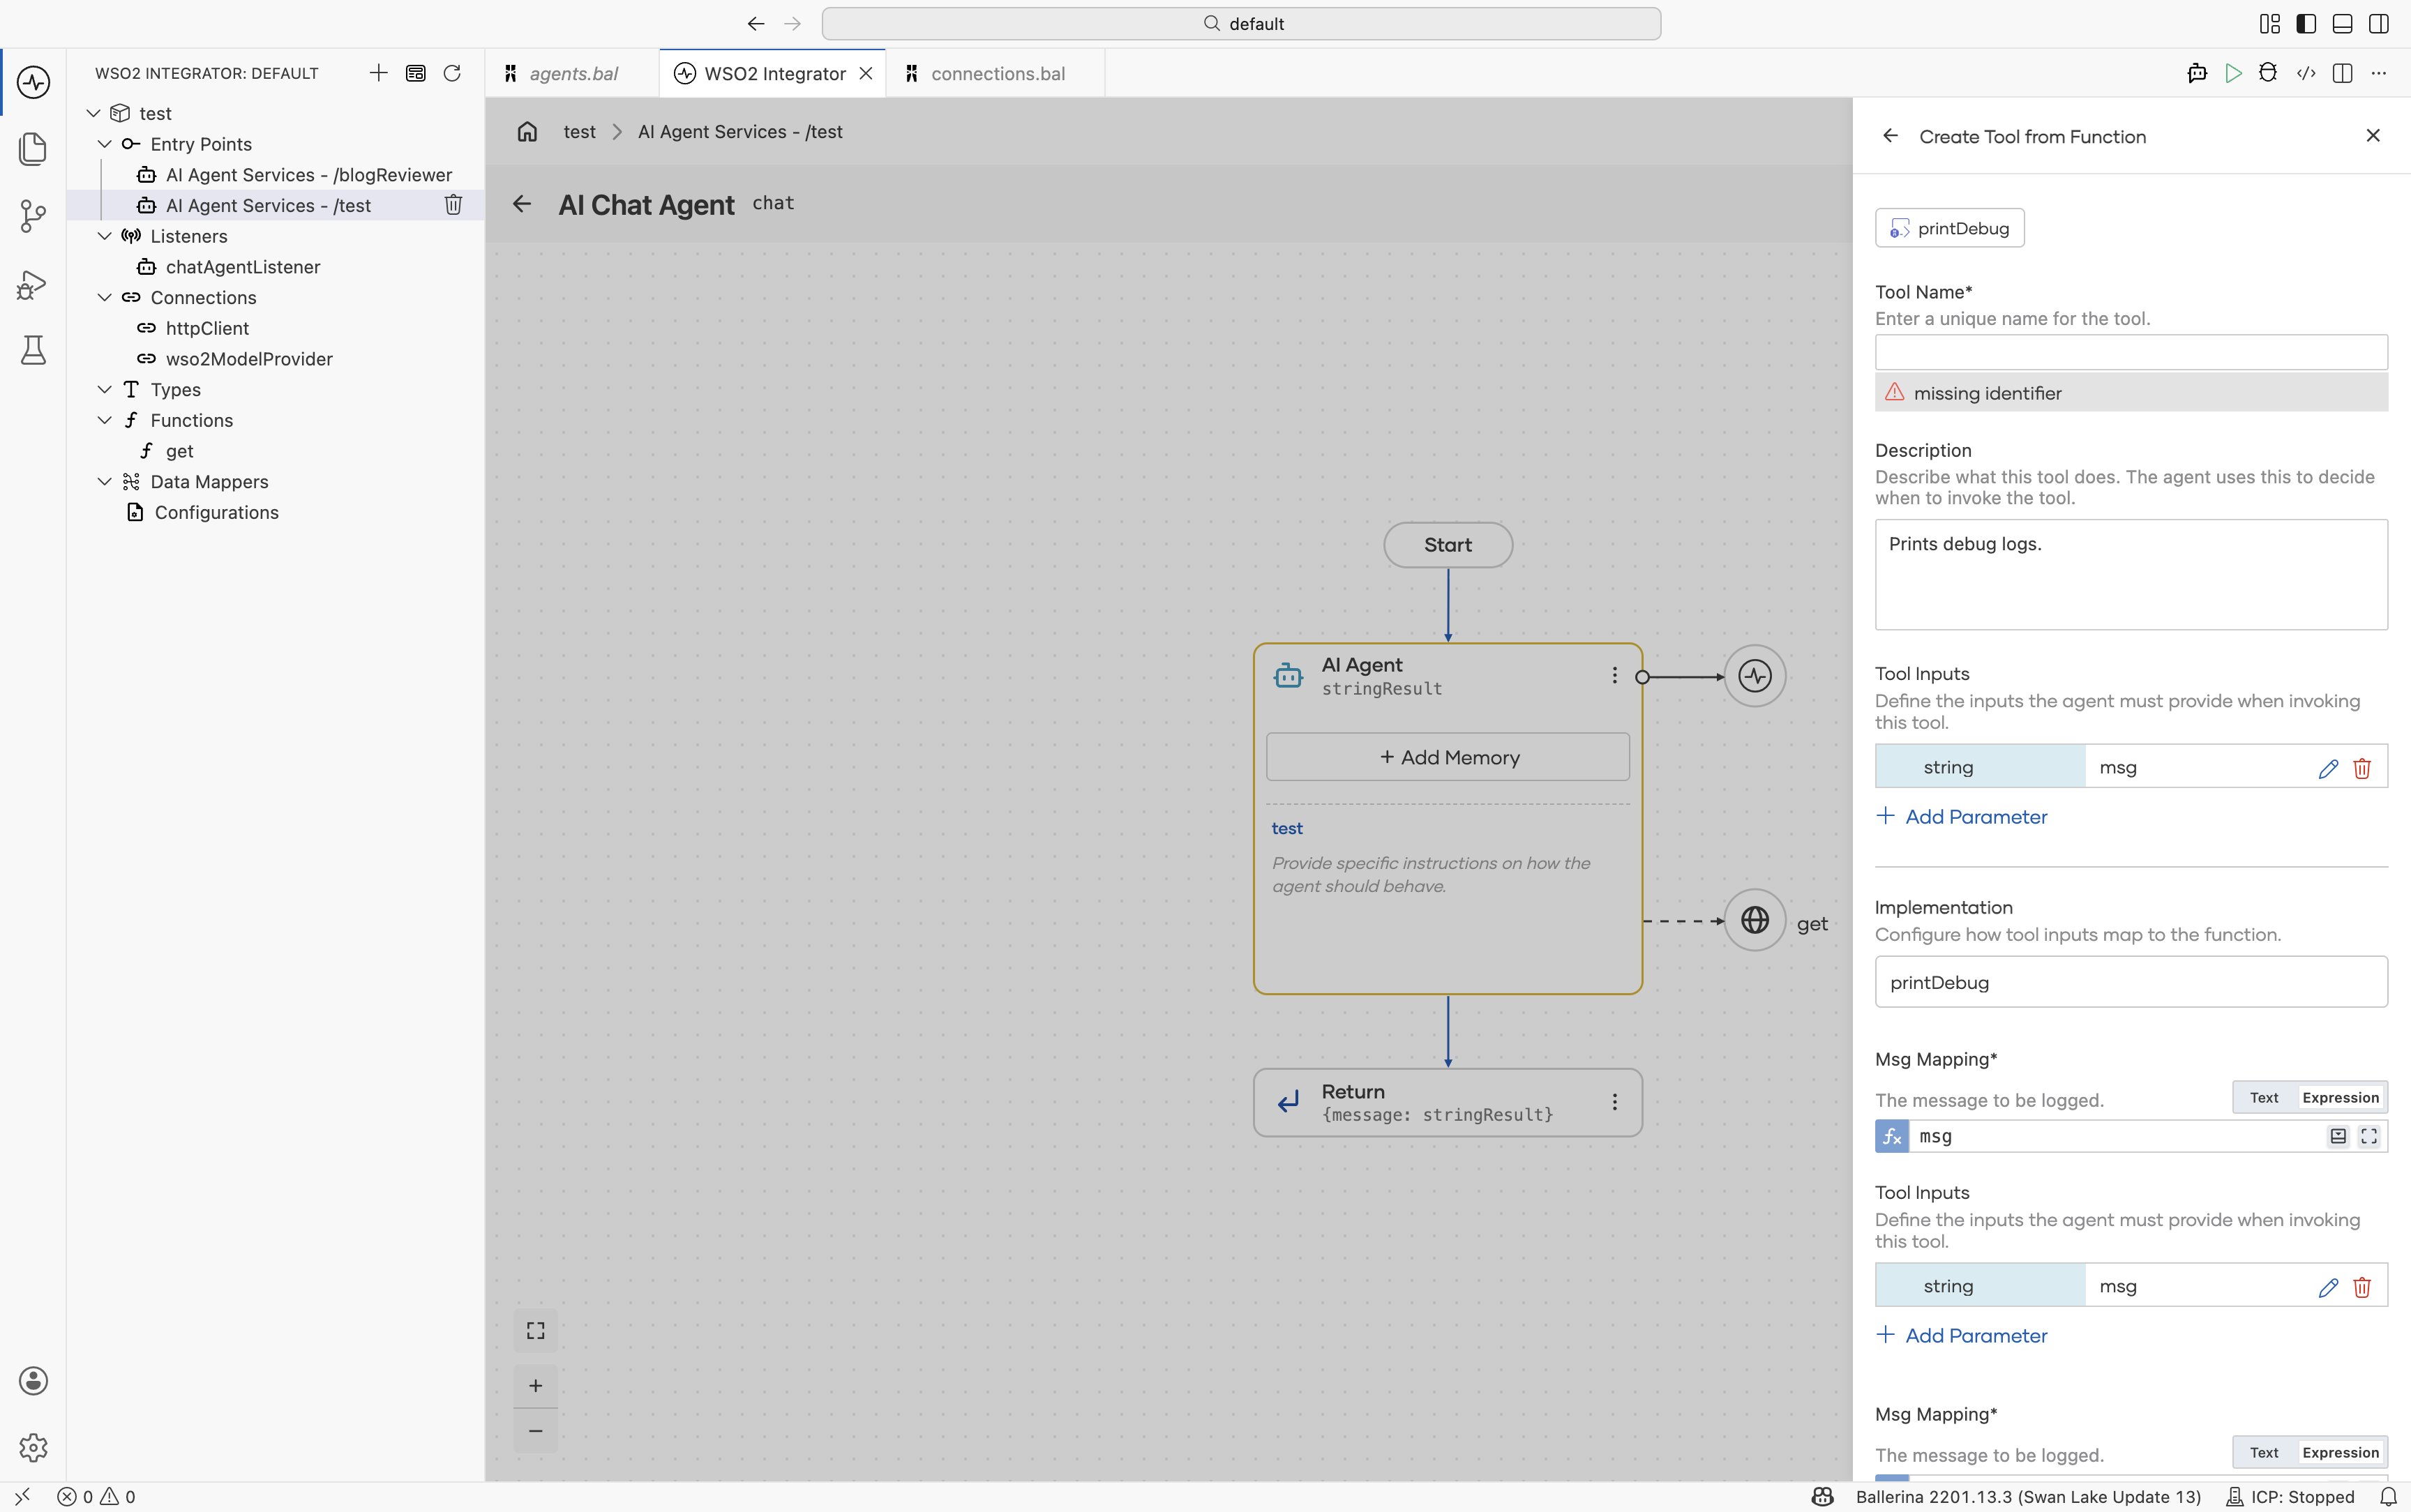The image size is (2411, 1512).
Task: Switch first Msg Mapping to Text mode
Action: tap(2264, 1097)
